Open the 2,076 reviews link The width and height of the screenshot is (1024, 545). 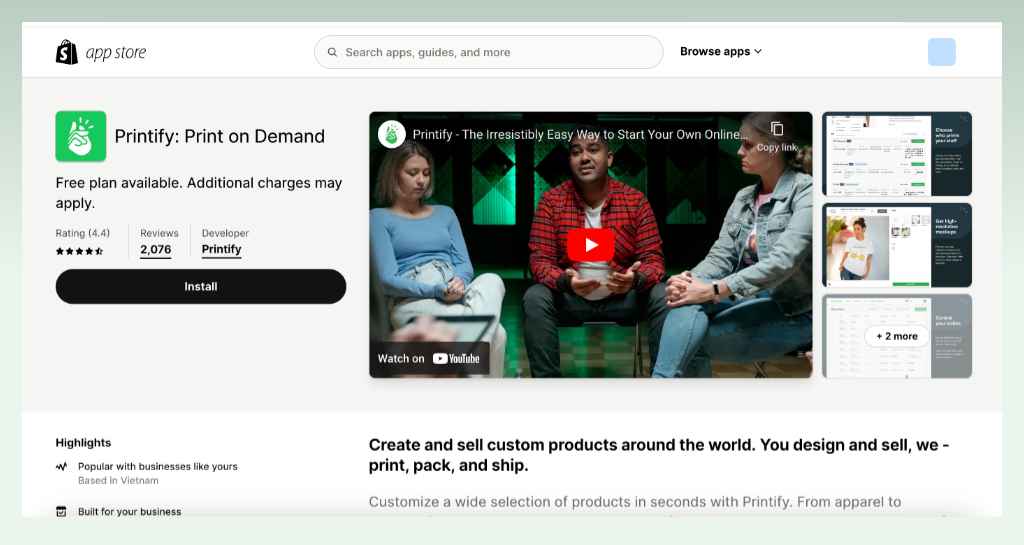coord(155,250)
